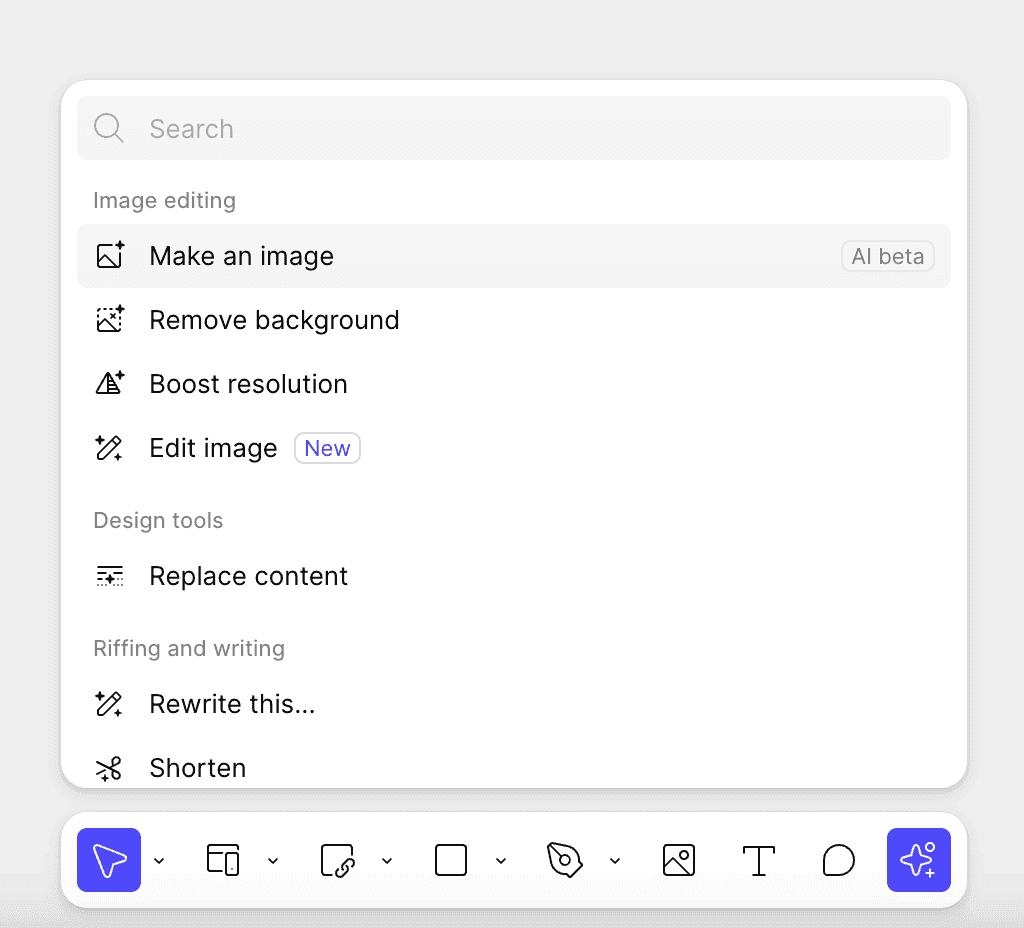The image size is (1024, 928).
Task: Select the Comment tool
Action: point(839,860)
